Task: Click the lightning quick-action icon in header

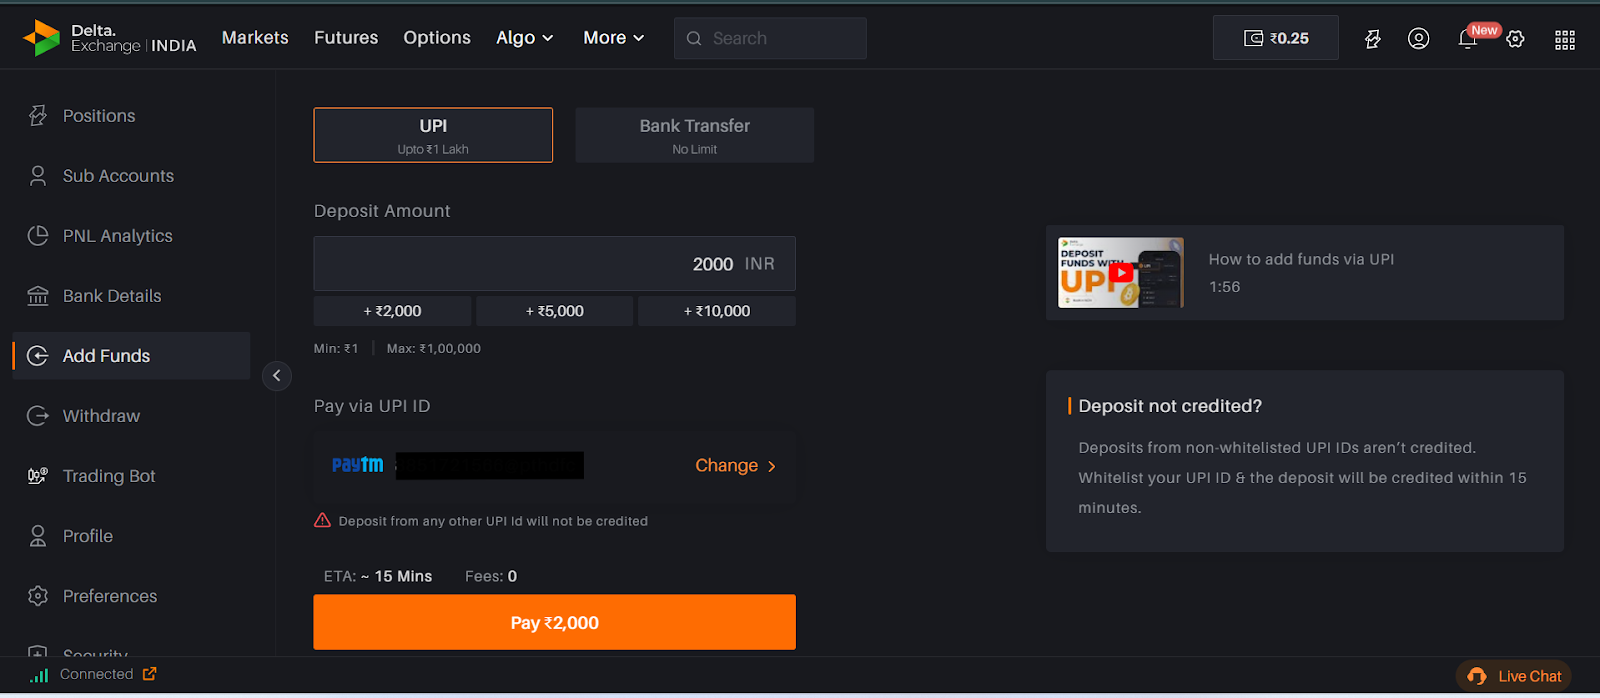Action: point(1373,38)
